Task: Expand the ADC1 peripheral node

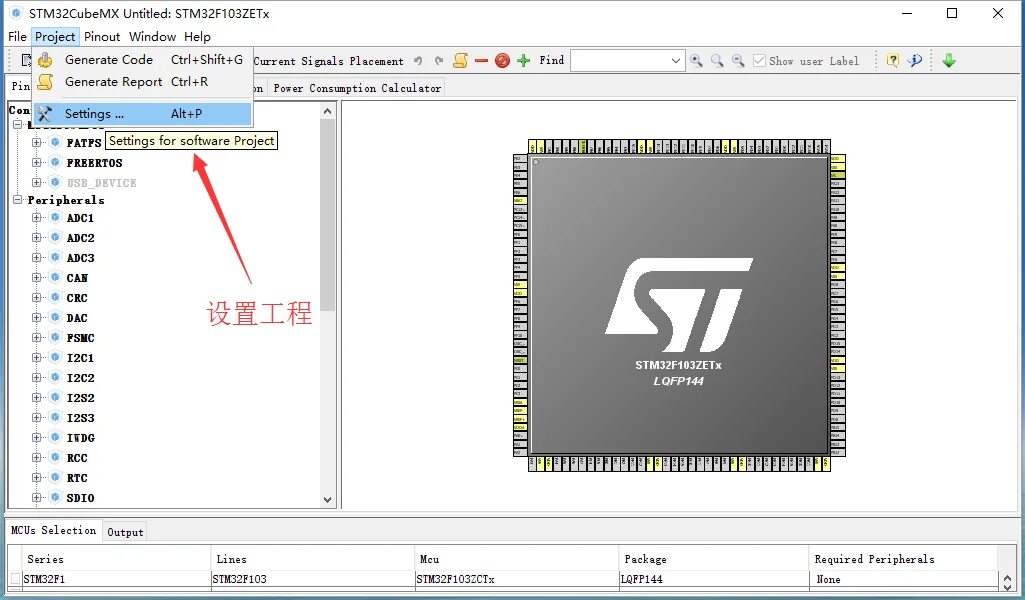Action: click(x=37, y=218)
